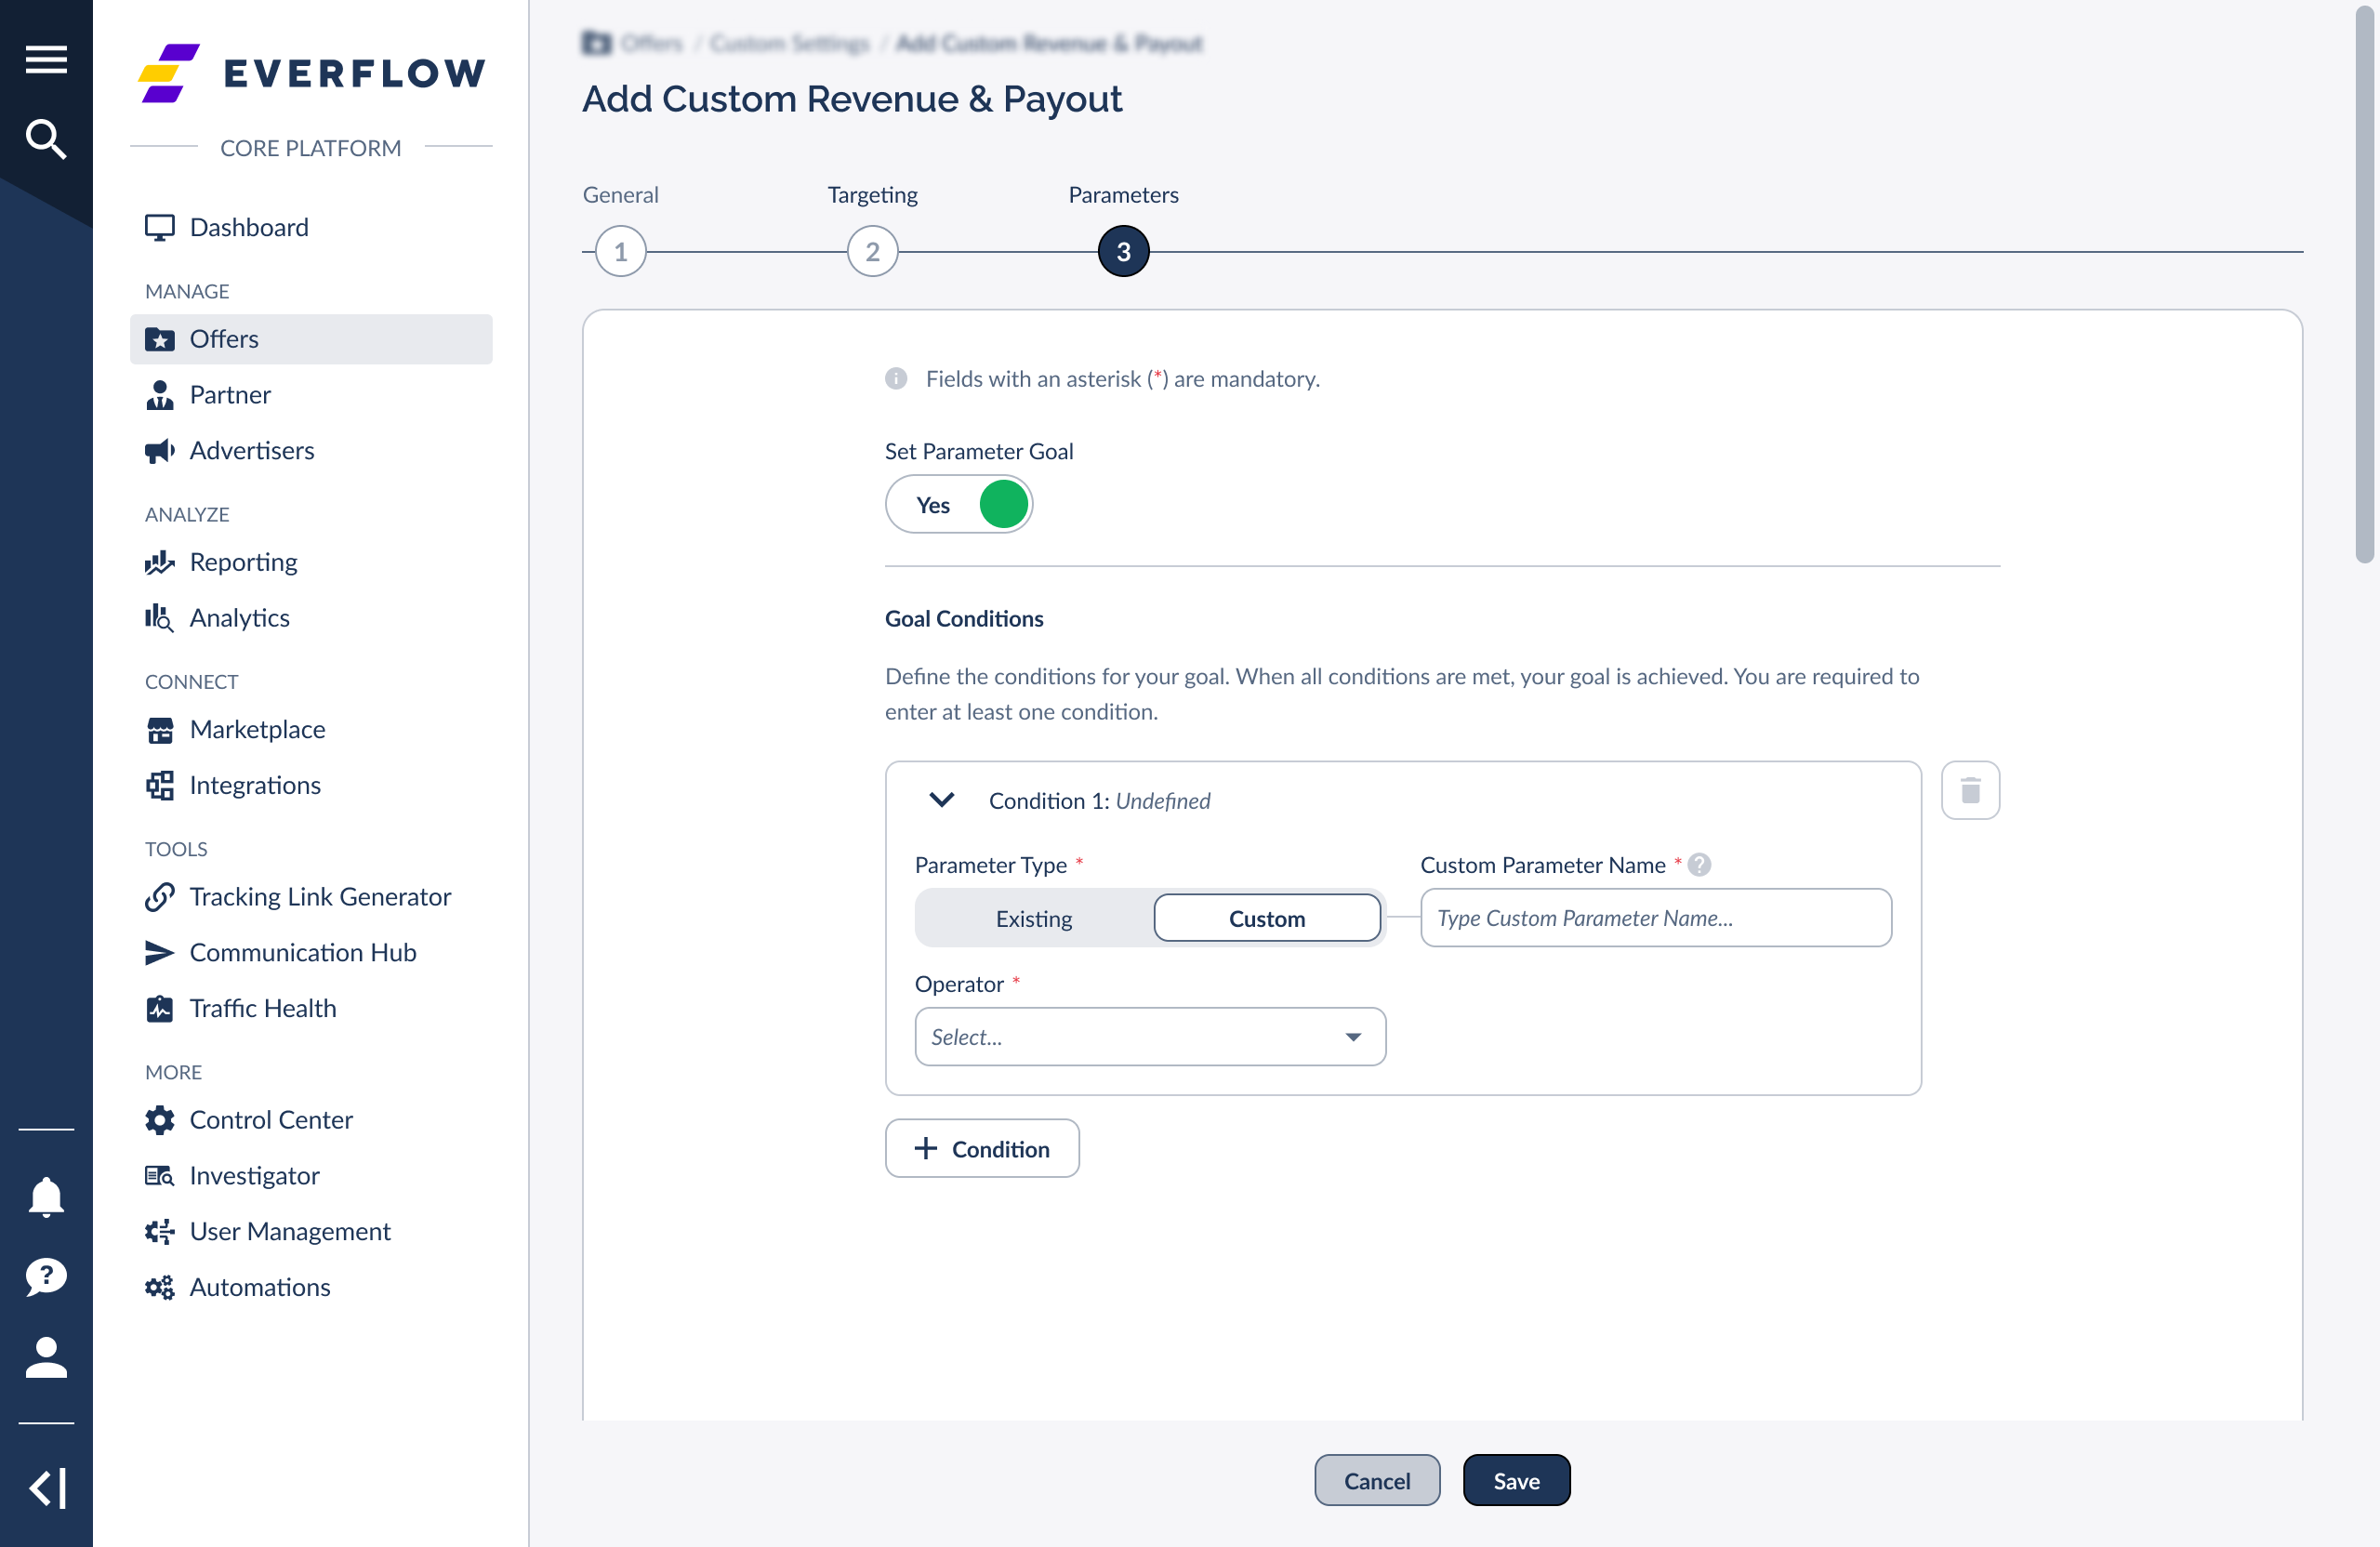This screenshot has width=2380, height=1547.
Task: Open the help chat bubble icon
Action: (46, 1277)
